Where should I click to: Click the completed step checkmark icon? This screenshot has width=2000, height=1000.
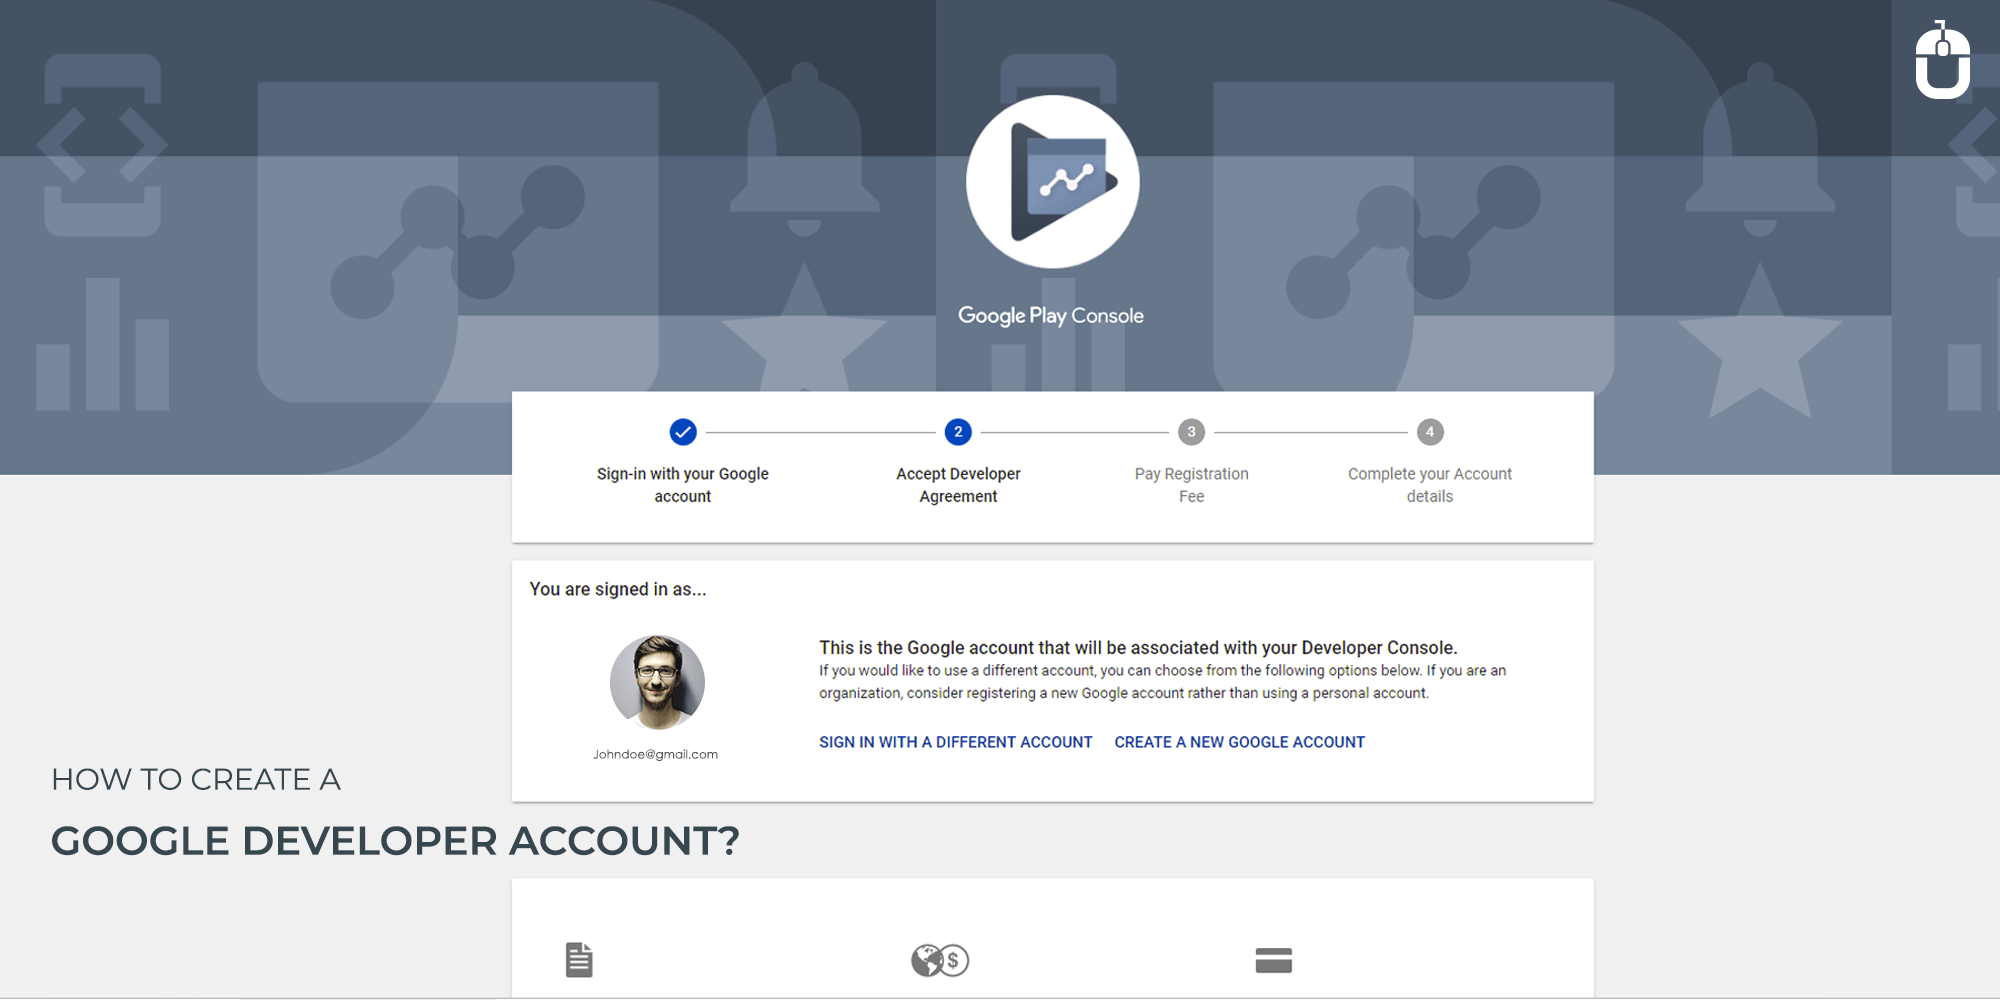click(x=683, y=432)
